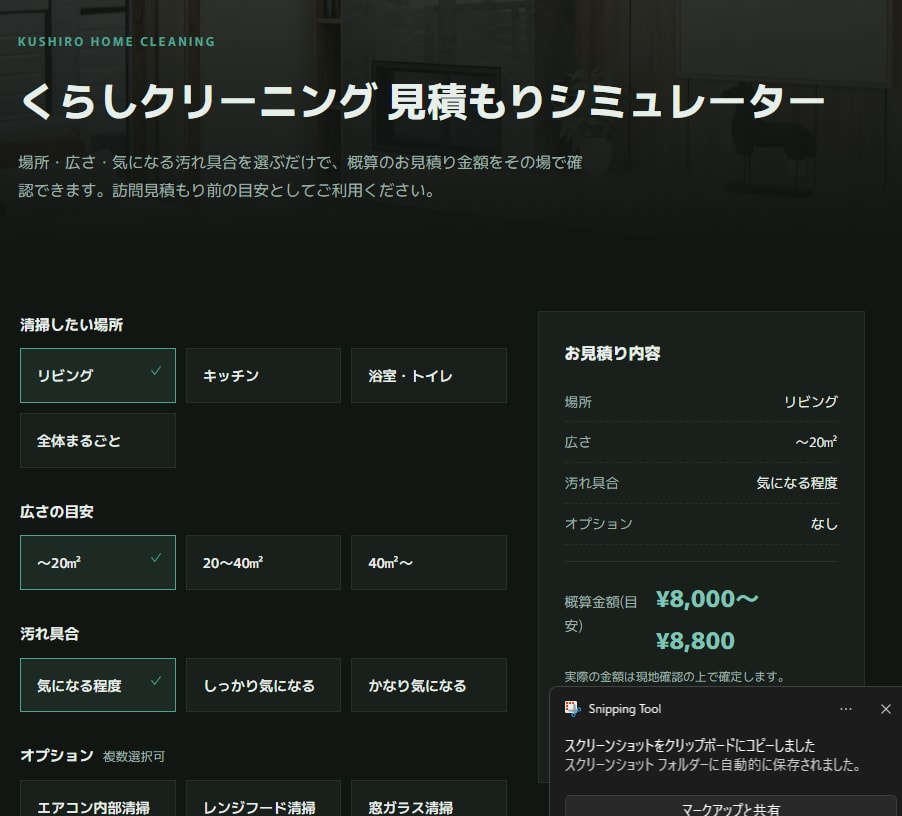Open Snipping Tool notification more options menu
This screenshot has width=902, height=816.
click(846, 709)
